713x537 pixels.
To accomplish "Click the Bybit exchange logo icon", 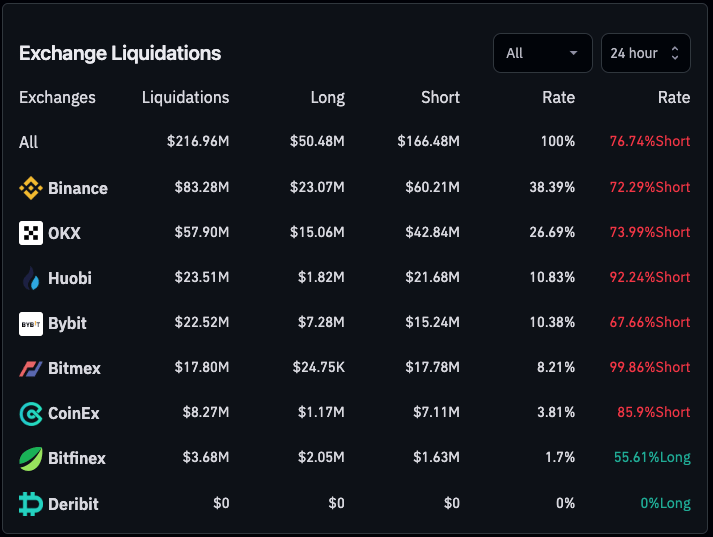I will [31, 323].
